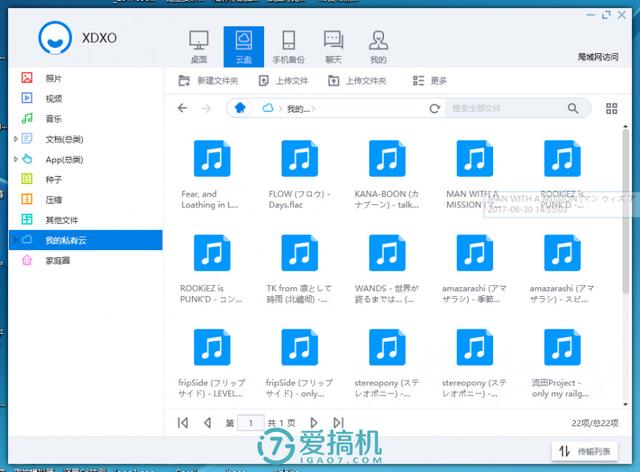The image size is (640, 472).
Task: Select file FLOW (フロウ) - Days.flac
Action: click(x=300, y=175)
